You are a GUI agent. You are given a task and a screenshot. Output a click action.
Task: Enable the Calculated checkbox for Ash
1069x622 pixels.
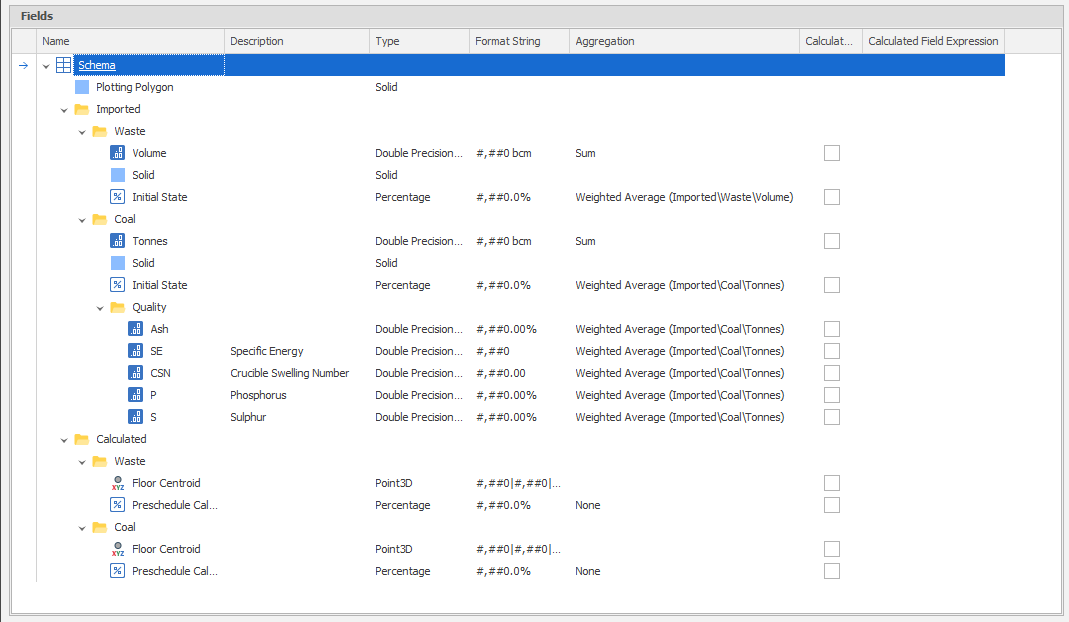tap(832, 329)
